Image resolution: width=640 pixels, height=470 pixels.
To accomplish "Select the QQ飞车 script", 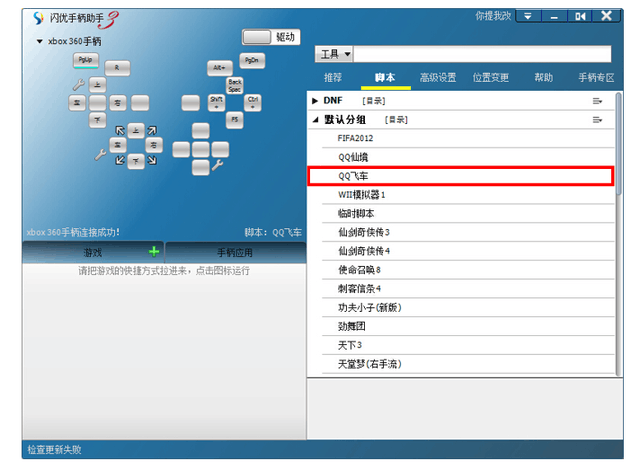I will (460, 176).
